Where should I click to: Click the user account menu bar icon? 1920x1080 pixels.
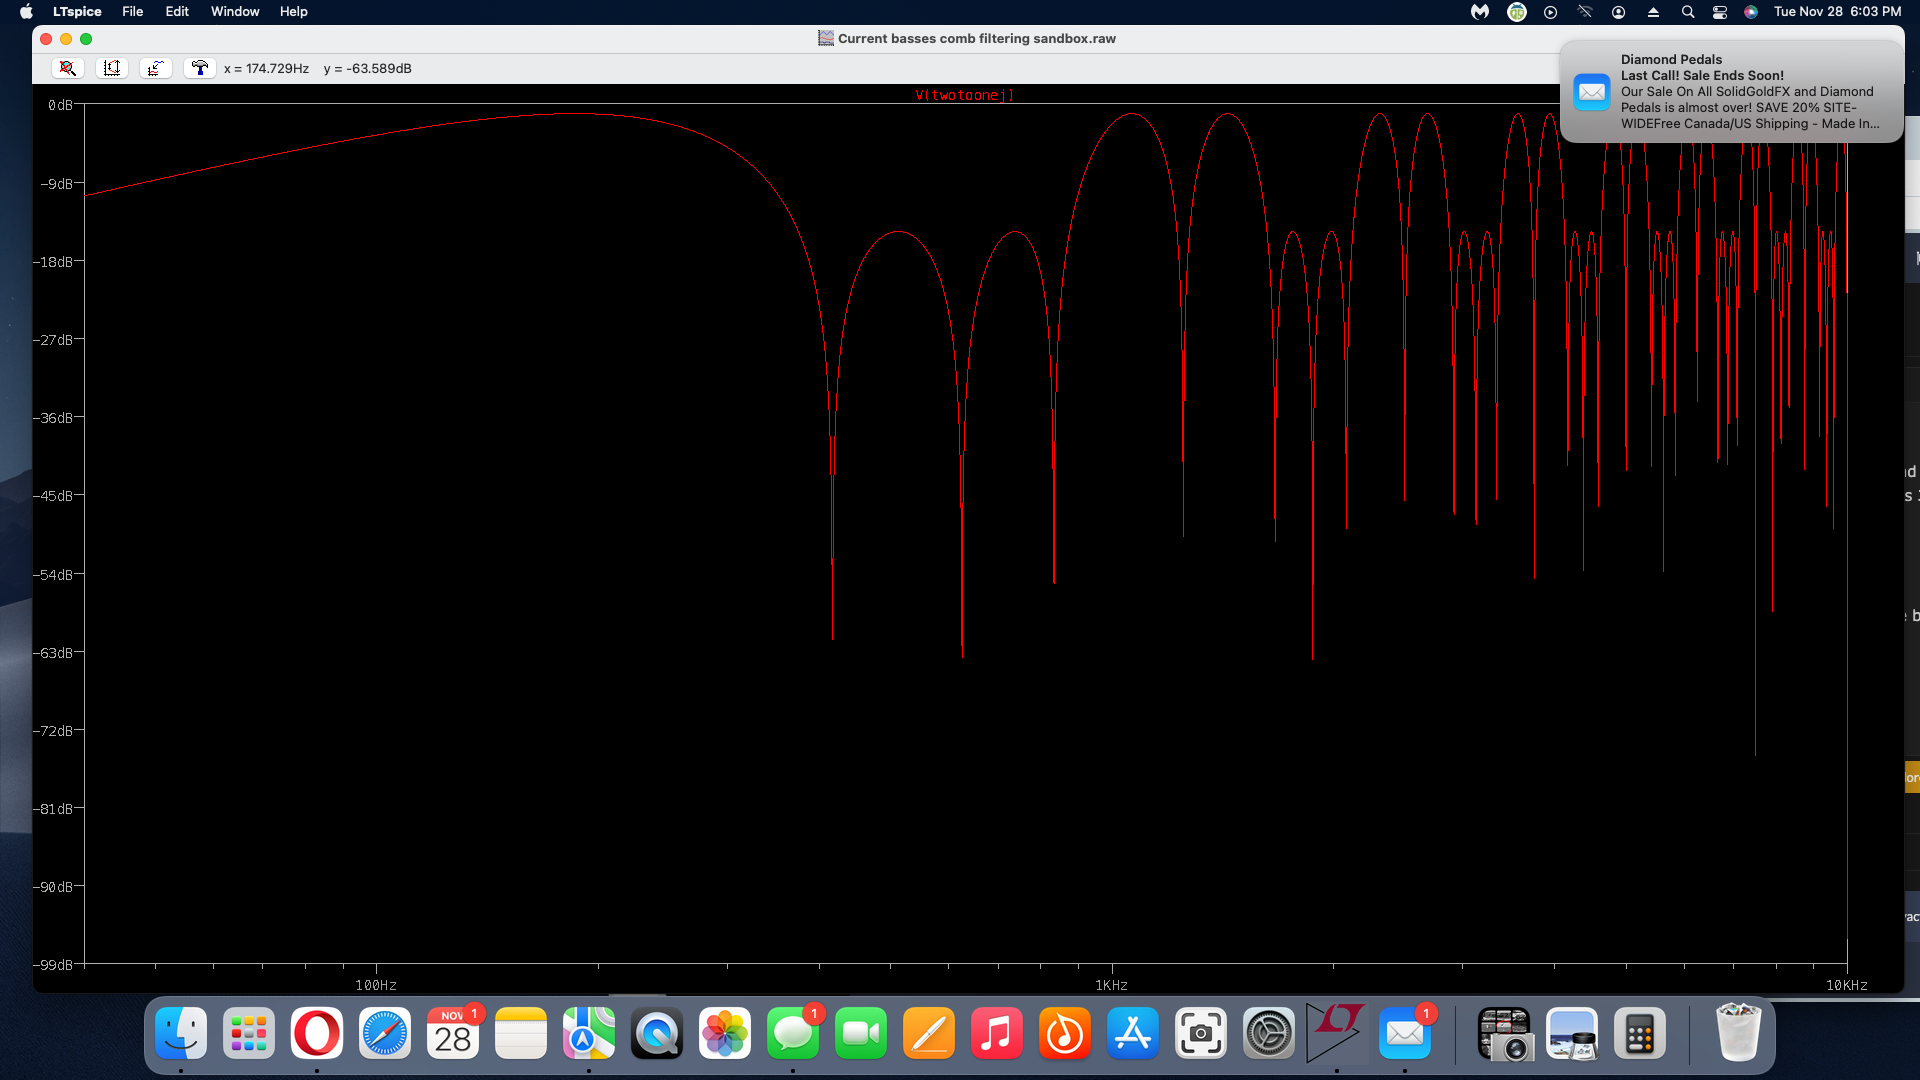coord(1619,12)
